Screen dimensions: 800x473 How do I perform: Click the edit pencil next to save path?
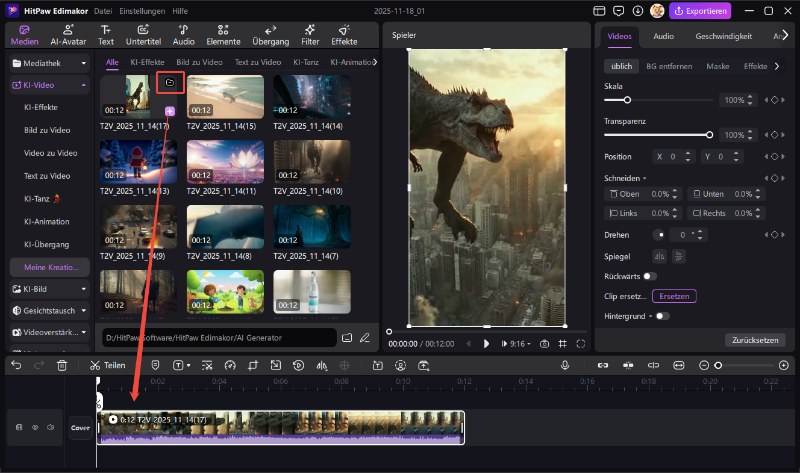click(x=364, y=338)
